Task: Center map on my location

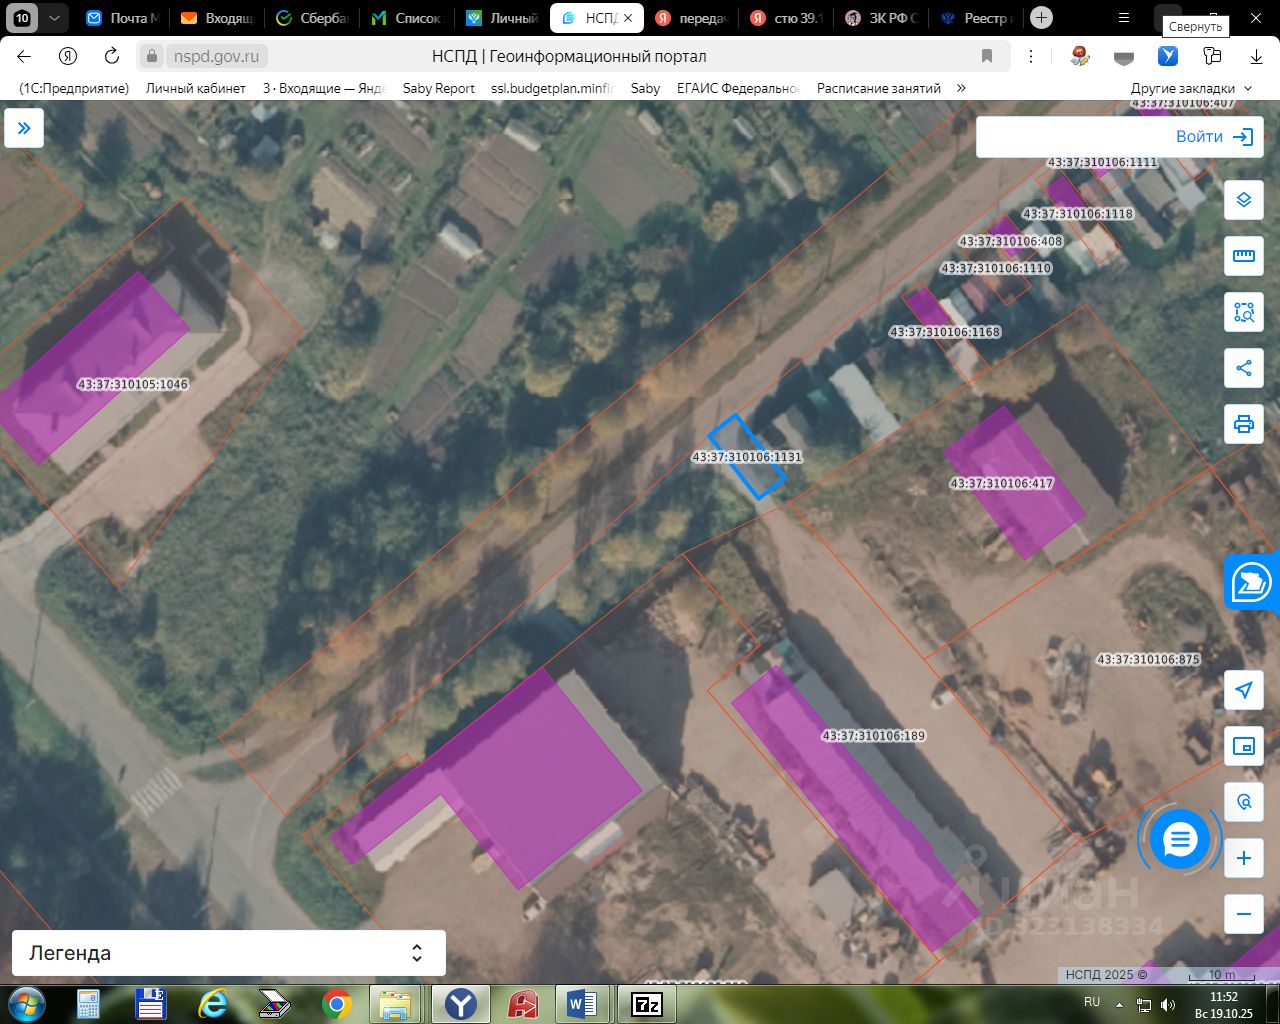Action: [1244, 690]
